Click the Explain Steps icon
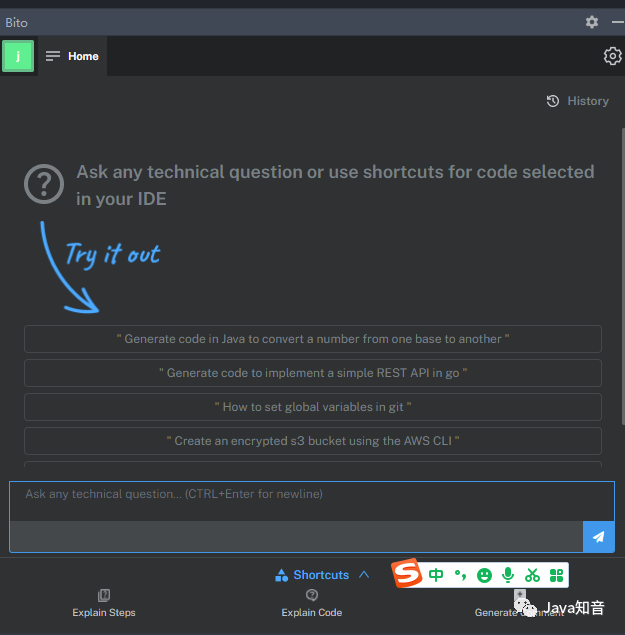 104,595
